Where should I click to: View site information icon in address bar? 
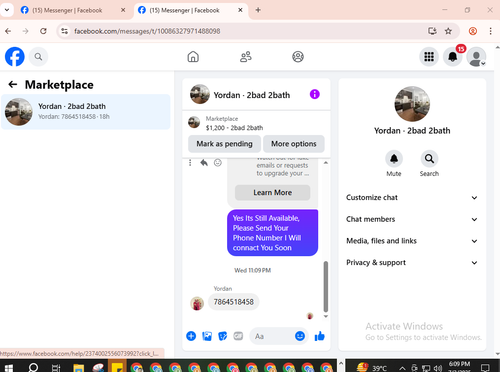click(x=64, y=31)
